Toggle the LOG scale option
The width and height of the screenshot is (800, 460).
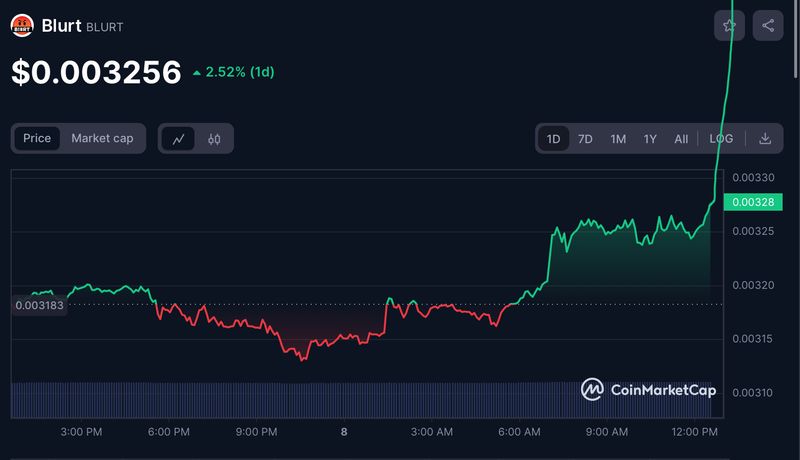point(721,139)
